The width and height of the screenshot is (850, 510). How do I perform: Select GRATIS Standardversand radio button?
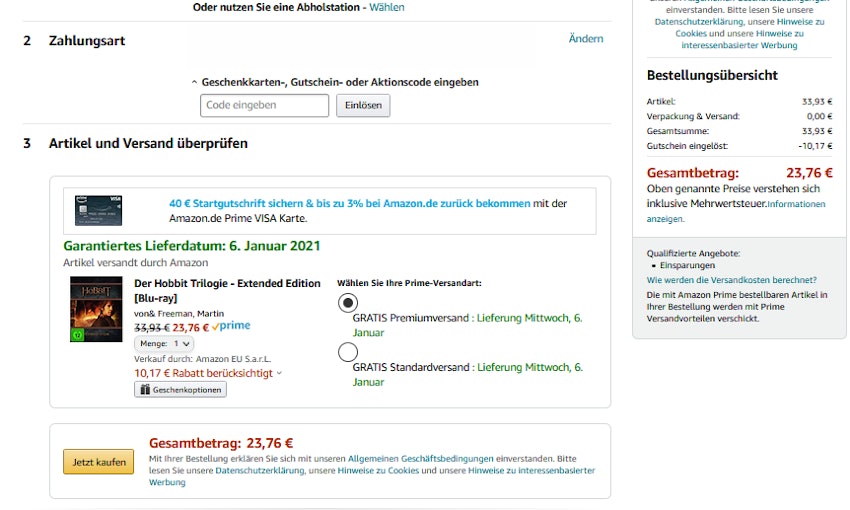347,352
